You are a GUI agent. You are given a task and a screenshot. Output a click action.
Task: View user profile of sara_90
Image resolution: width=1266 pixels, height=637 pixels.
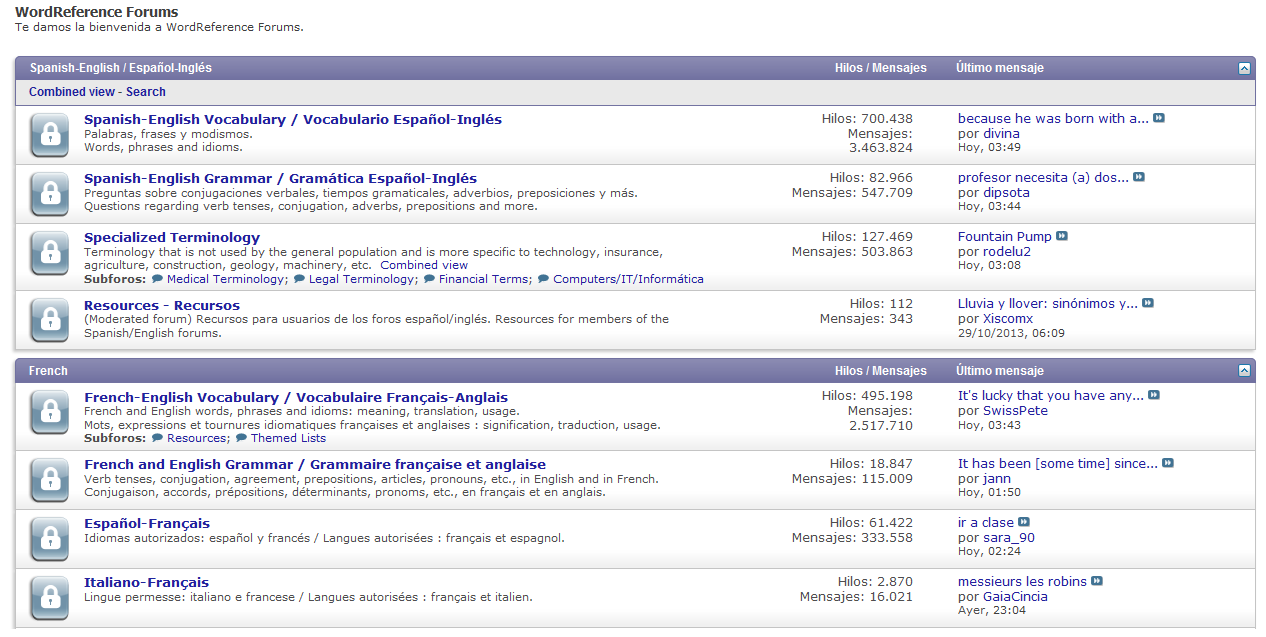coord(1009,538)
